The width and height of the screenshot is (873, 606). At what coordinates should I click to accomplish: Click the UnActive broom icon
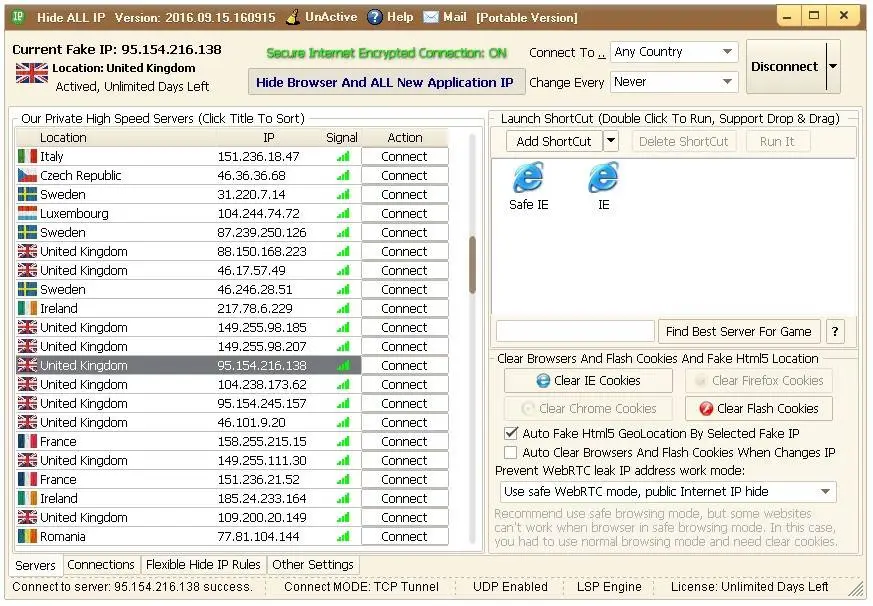293,17
